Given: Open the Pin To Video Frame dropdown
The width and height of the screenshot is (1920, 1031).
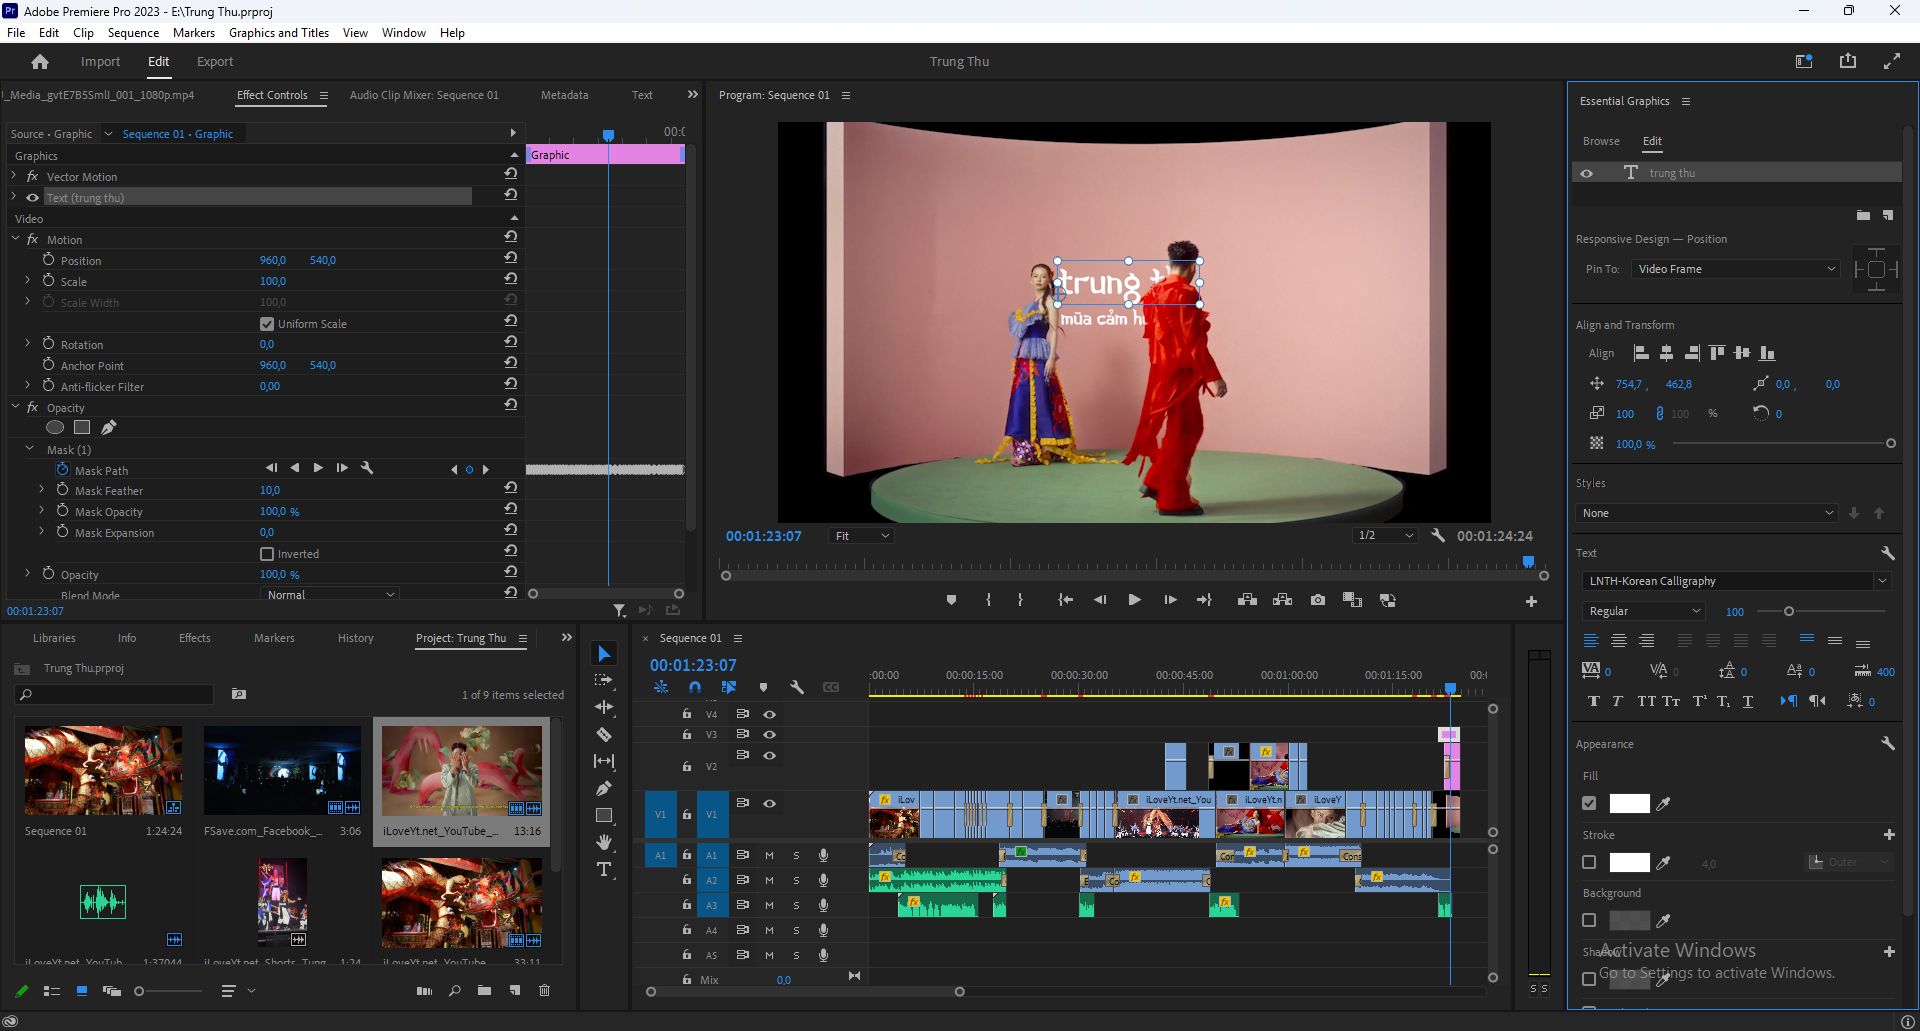Looking at the screenshot, I should coord(1735,269).
